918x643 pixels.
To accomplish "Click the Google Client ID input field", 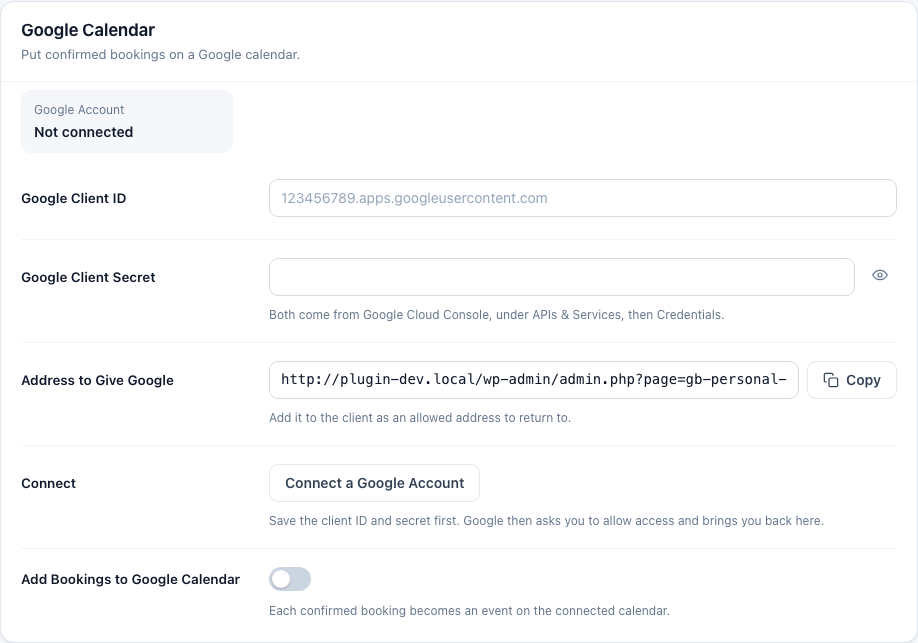I will click(x=583, y=198).
